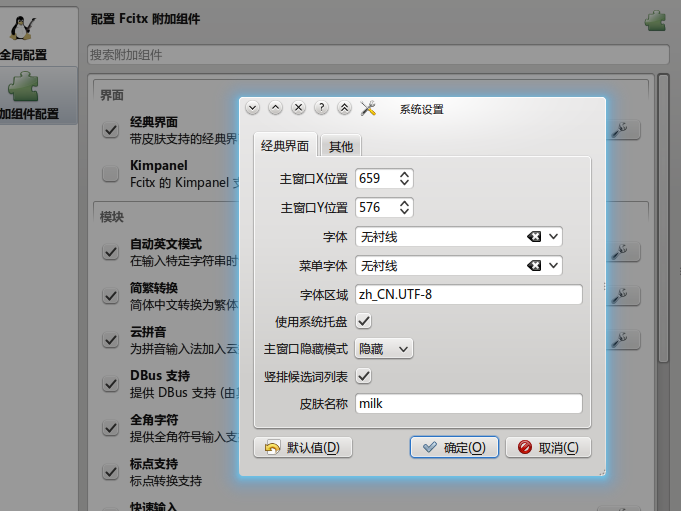Viewport: 681px width, 511px height.
Task: Uncheck the 竖排候选词列表 checkbox
Action: 364,376
